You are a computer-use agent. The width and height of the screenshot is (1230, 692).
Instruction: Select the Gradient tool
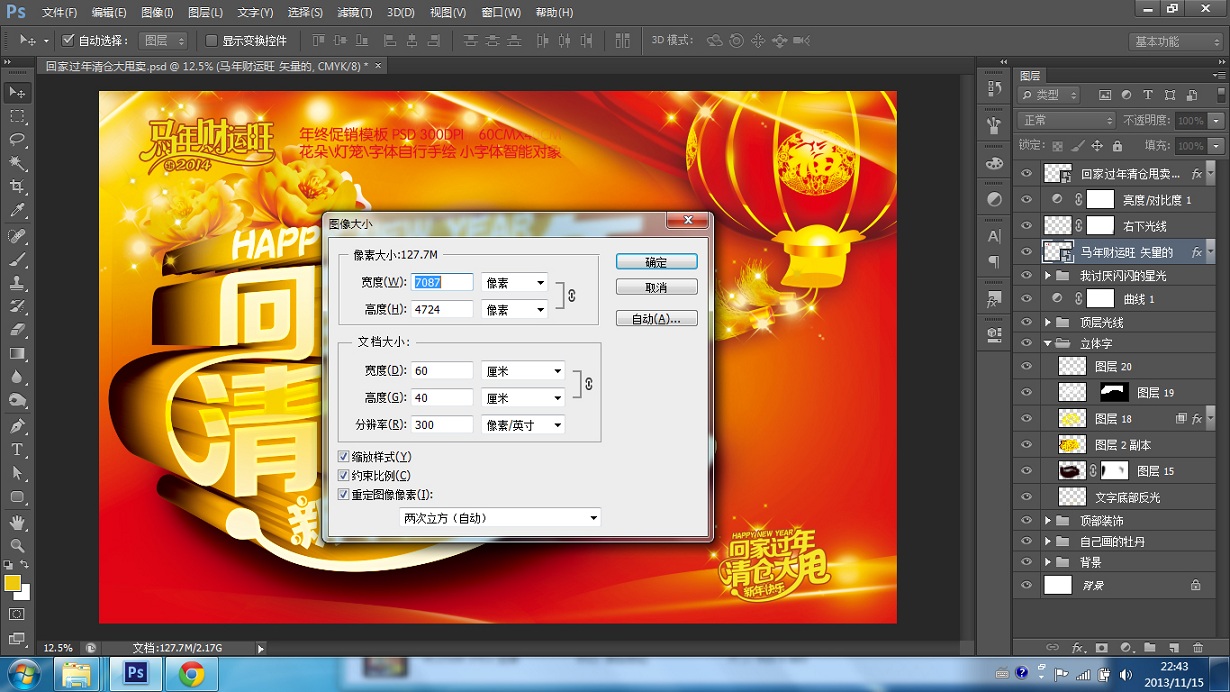pyautogui.click(x=17, y=354)
